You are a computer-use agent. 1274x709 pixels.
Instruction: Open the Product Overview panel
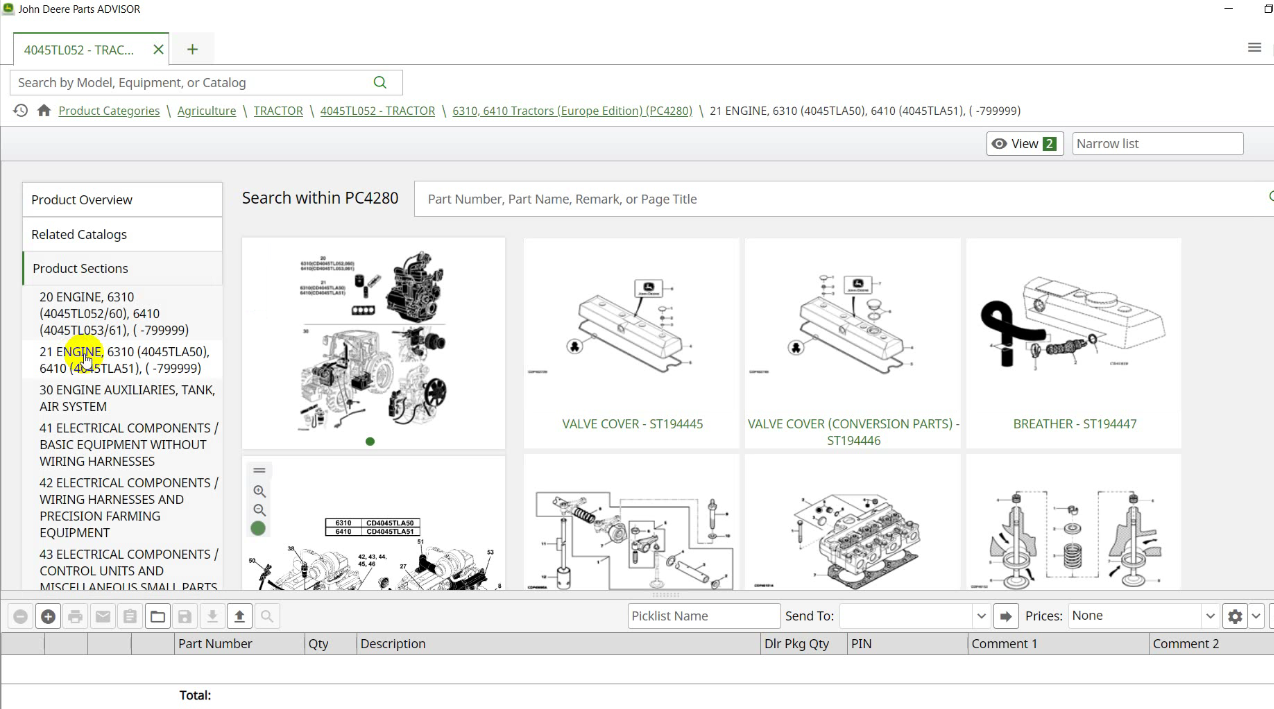[x=122, y=200]
